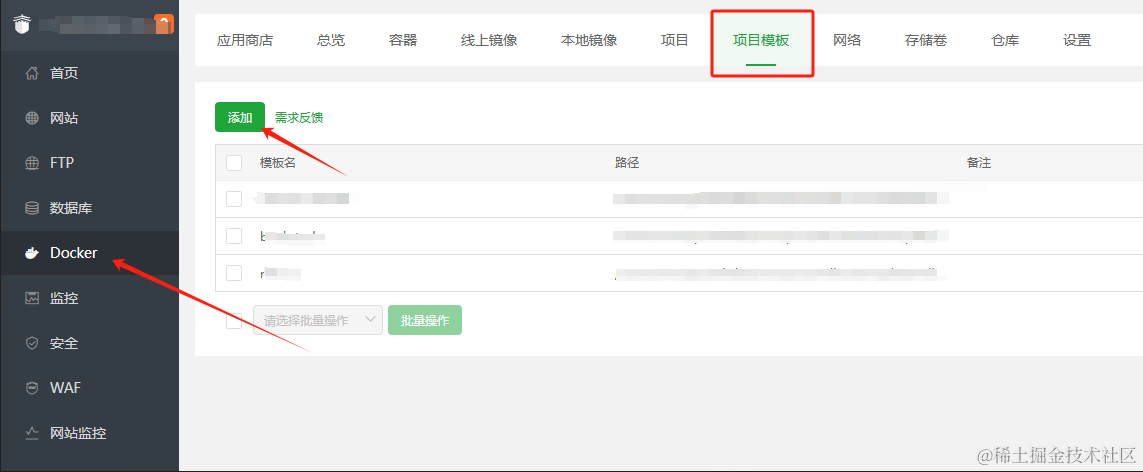Select the 项目模板 tab
The width and height of the screenshot is (1143, 472).
pyautogui.click(x=761, y=40)
